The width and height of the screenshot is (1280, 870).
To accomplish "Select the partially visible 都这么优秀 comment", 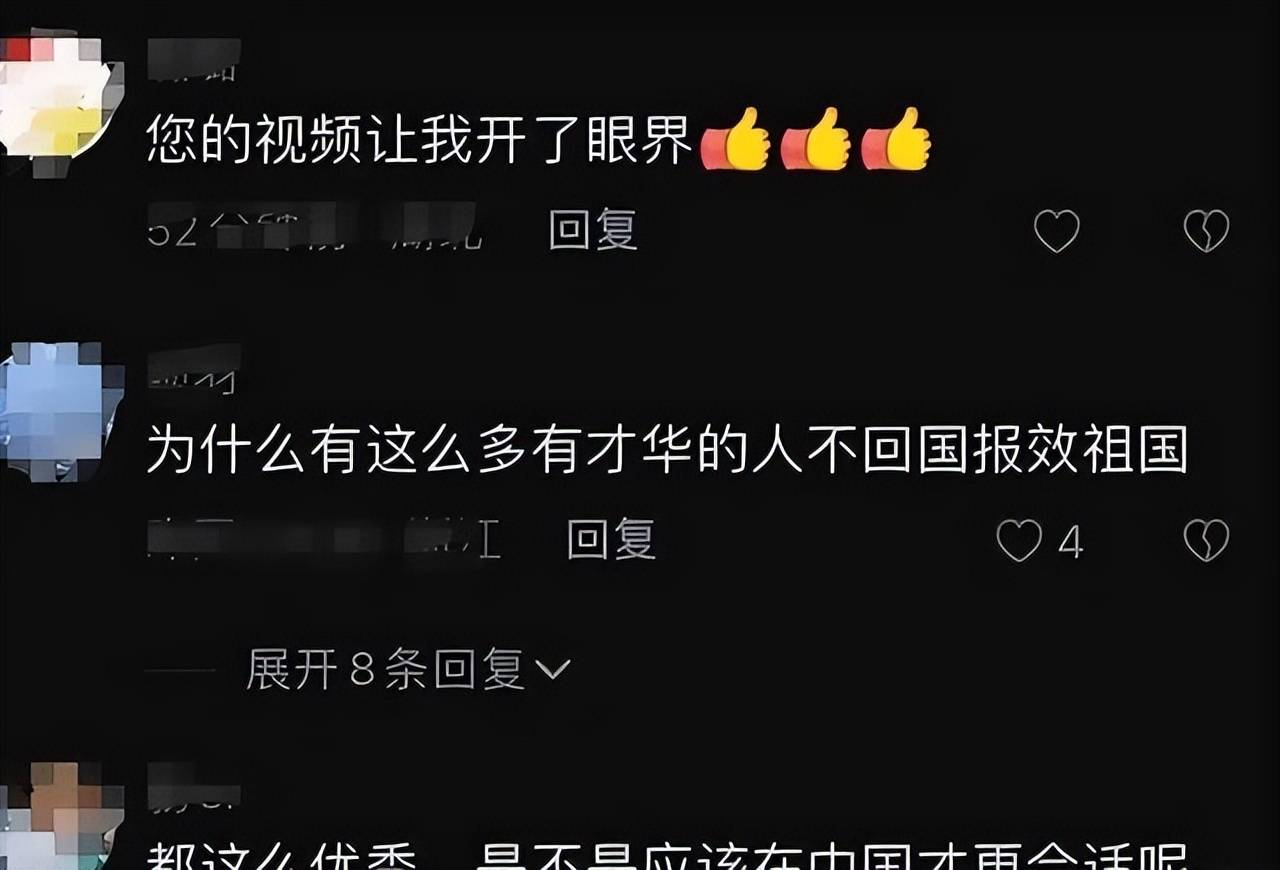I will 667,855.
